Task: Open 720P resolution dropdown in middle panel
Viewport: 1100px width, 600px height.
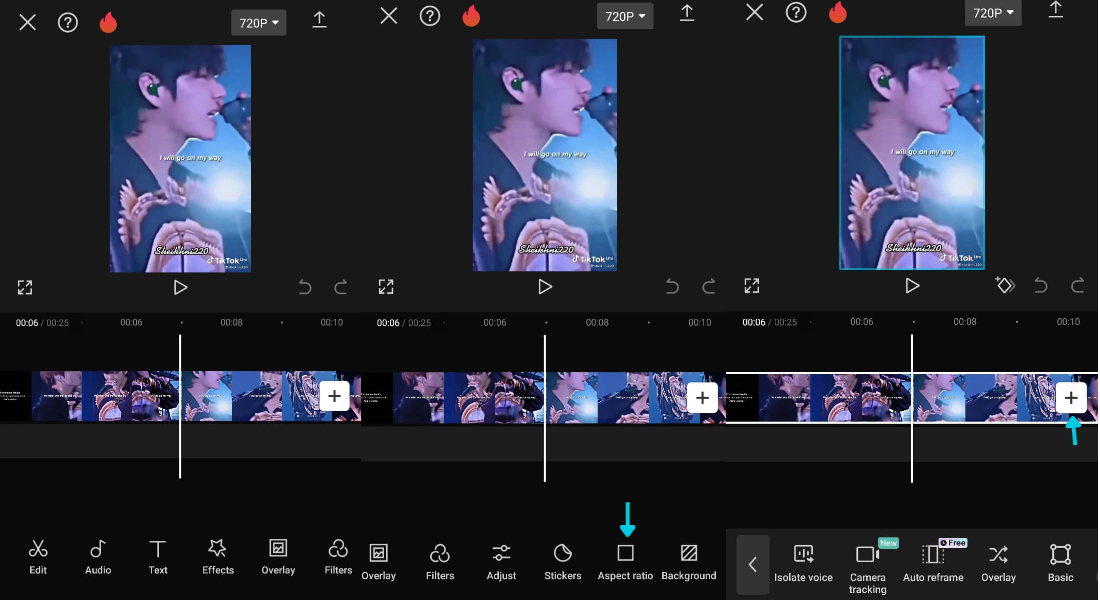Action: 625,16
